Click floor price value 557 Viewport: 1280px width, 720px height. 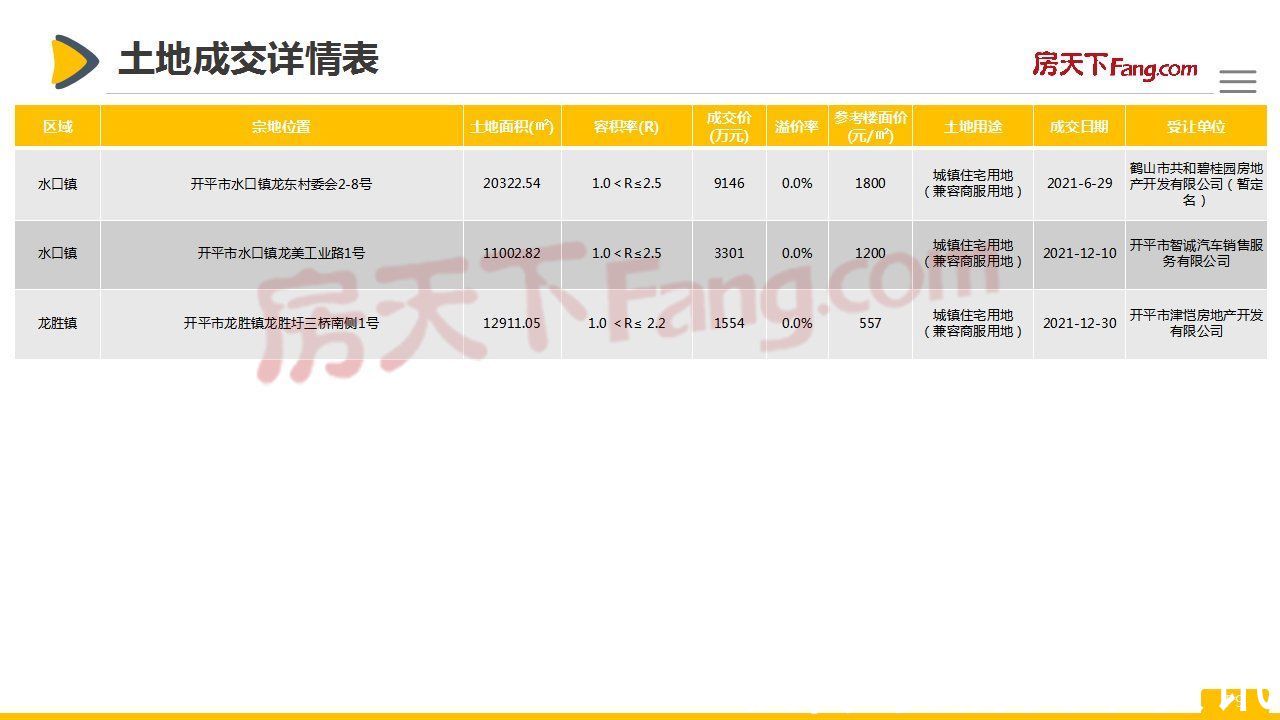[870, 323]
